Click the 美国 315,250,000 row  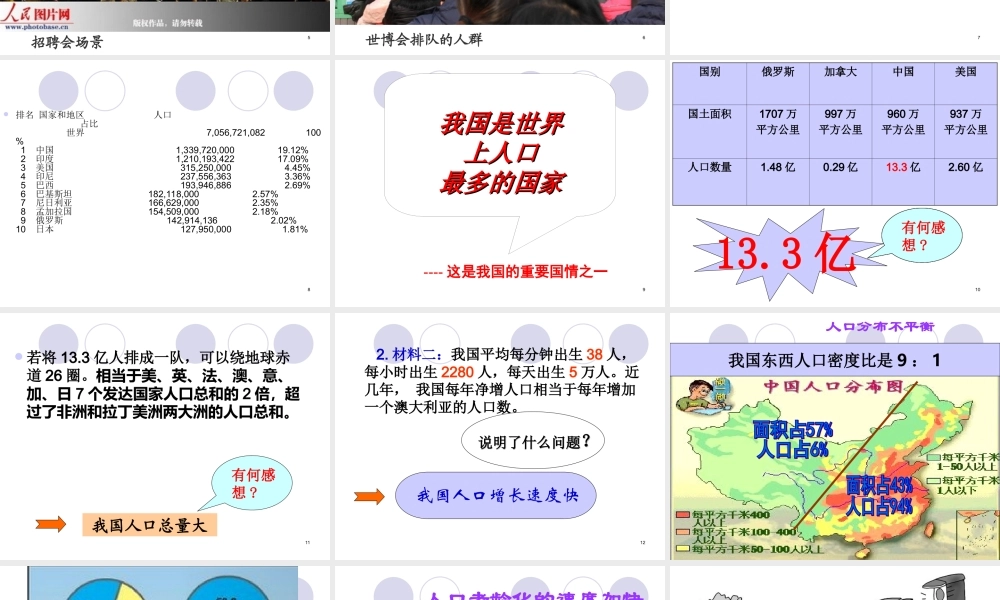(x=165, y=168)
